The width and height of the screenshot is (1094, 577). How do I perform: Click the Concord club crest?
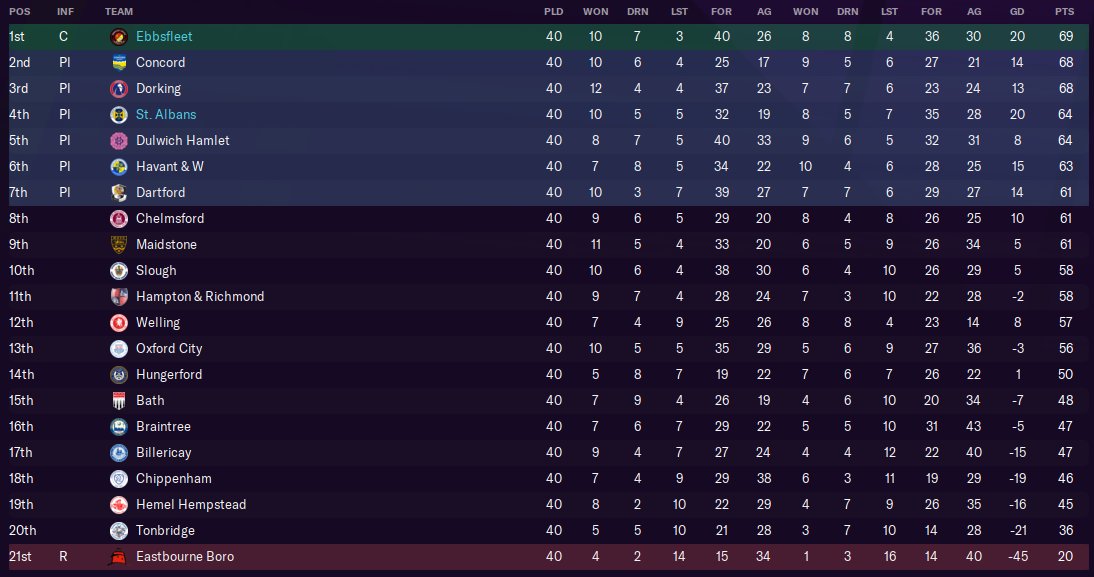click(x=119, y=62)
